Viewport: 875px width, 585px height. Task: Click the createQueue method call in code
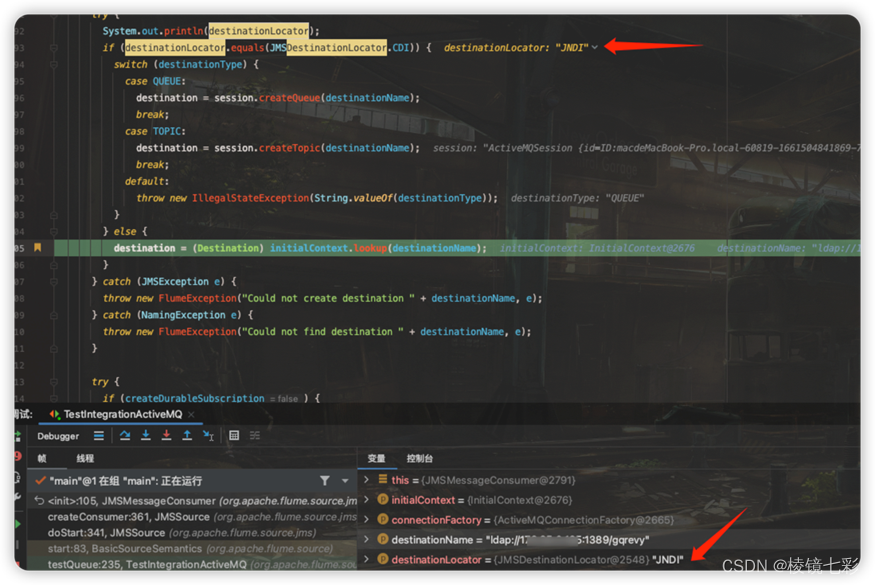coord(290,98)
